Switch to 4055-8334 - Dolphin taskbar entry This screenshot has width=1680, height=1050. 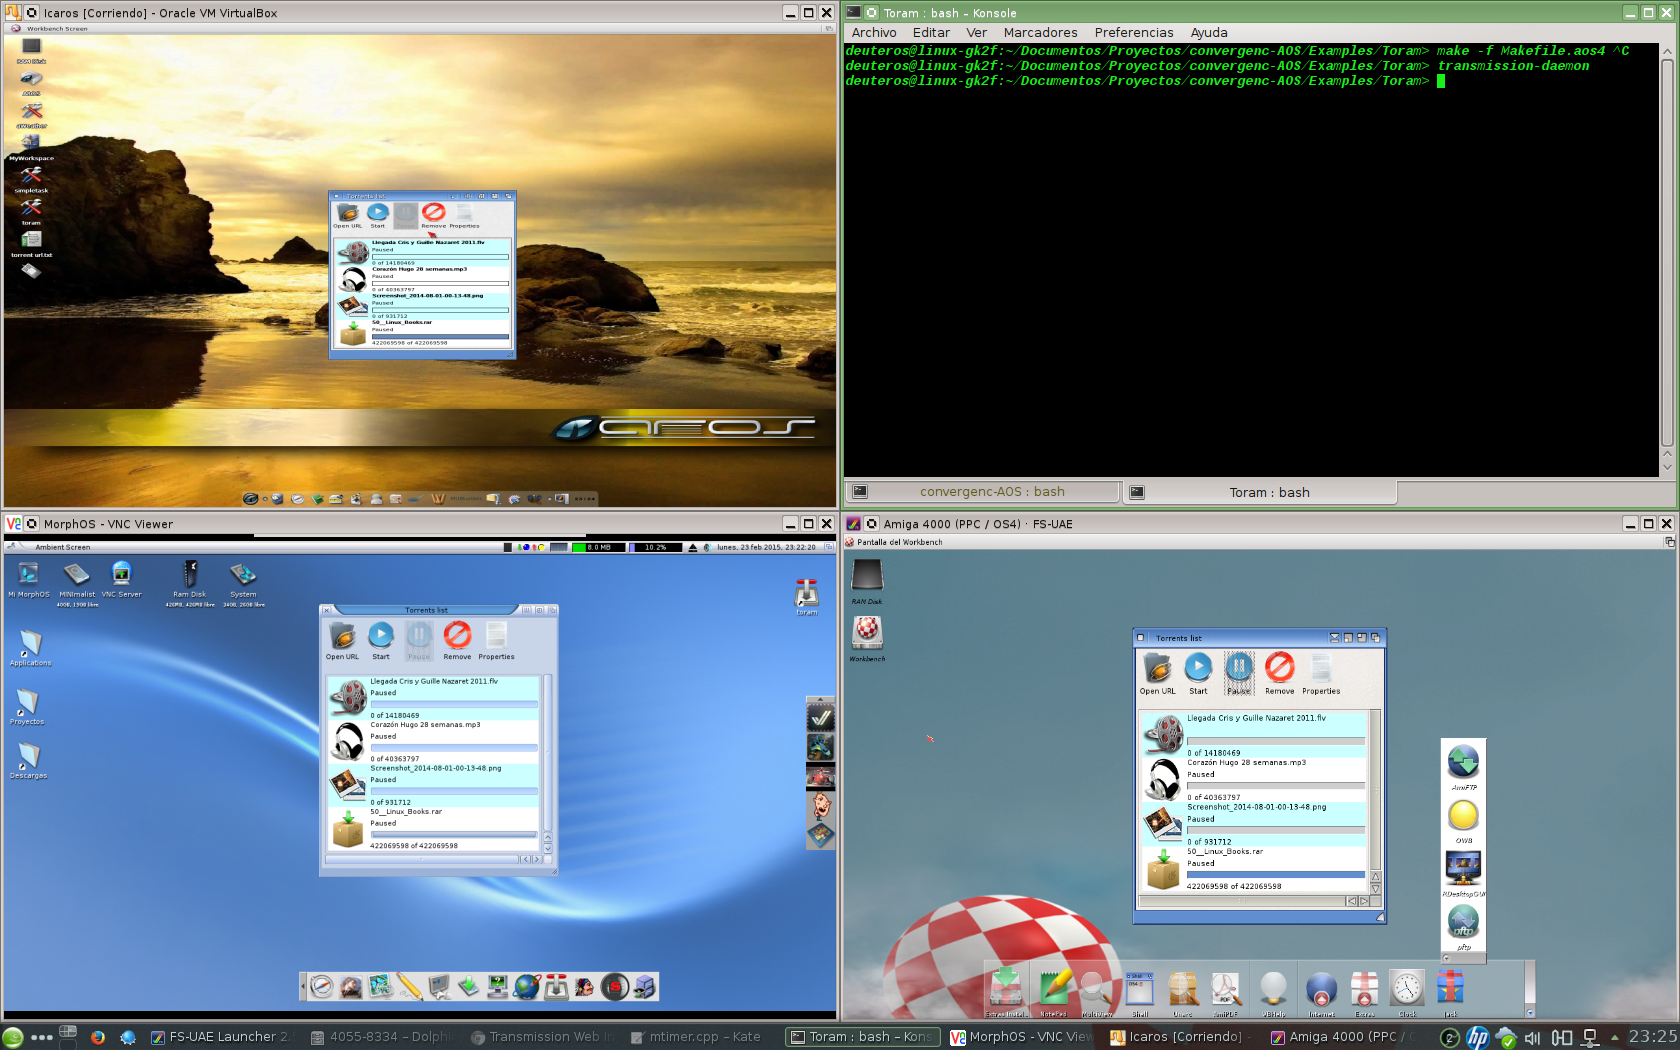381,1037
